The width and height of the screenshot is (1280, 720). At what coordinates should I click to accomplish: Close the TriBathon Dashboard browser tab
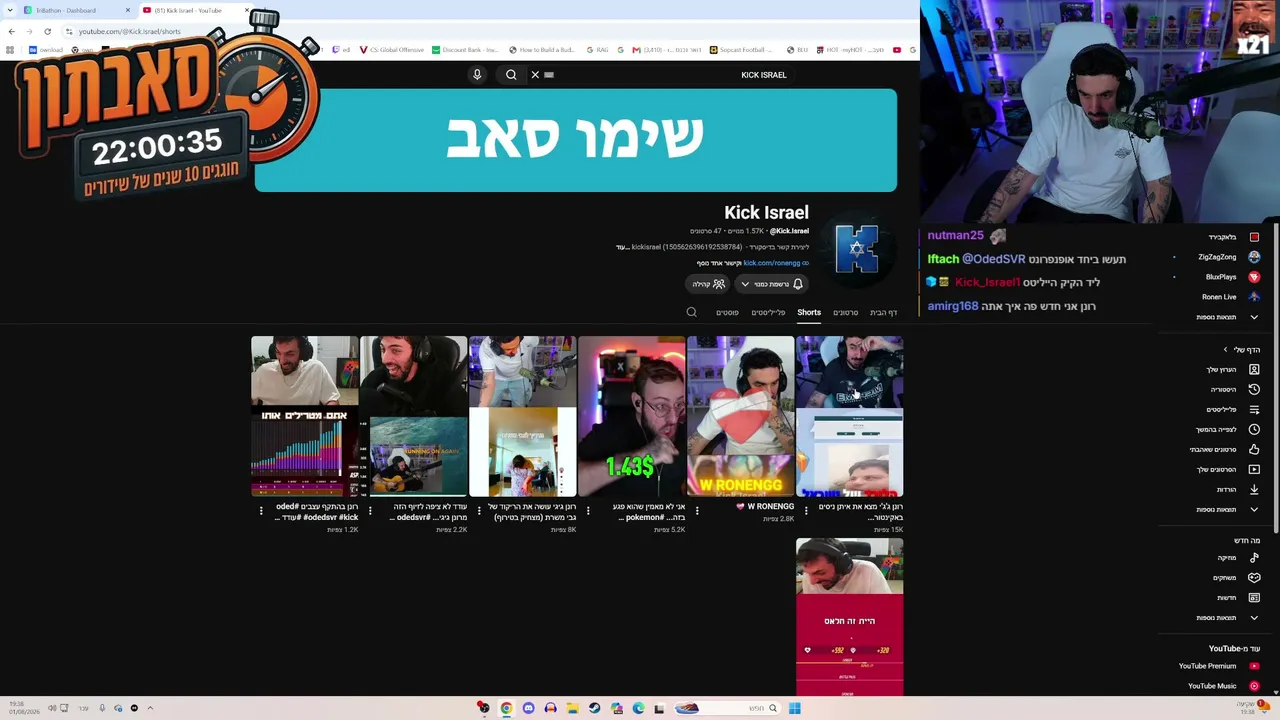tap(128, 10)
